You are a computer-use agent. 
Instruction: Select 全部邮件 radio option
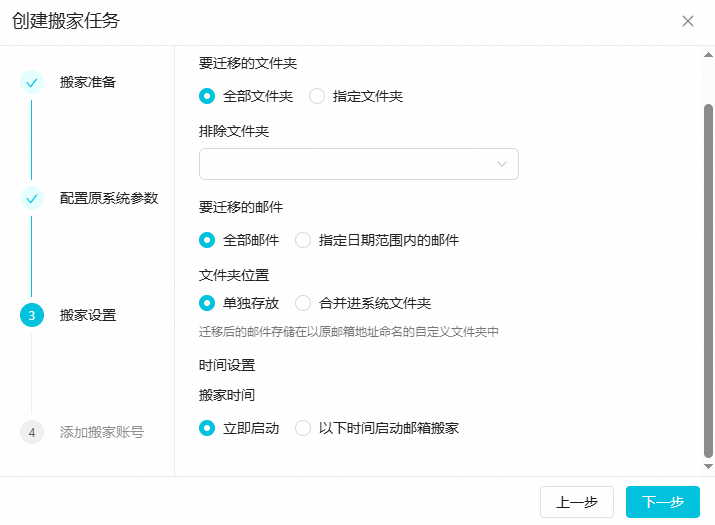coord(207,240)
